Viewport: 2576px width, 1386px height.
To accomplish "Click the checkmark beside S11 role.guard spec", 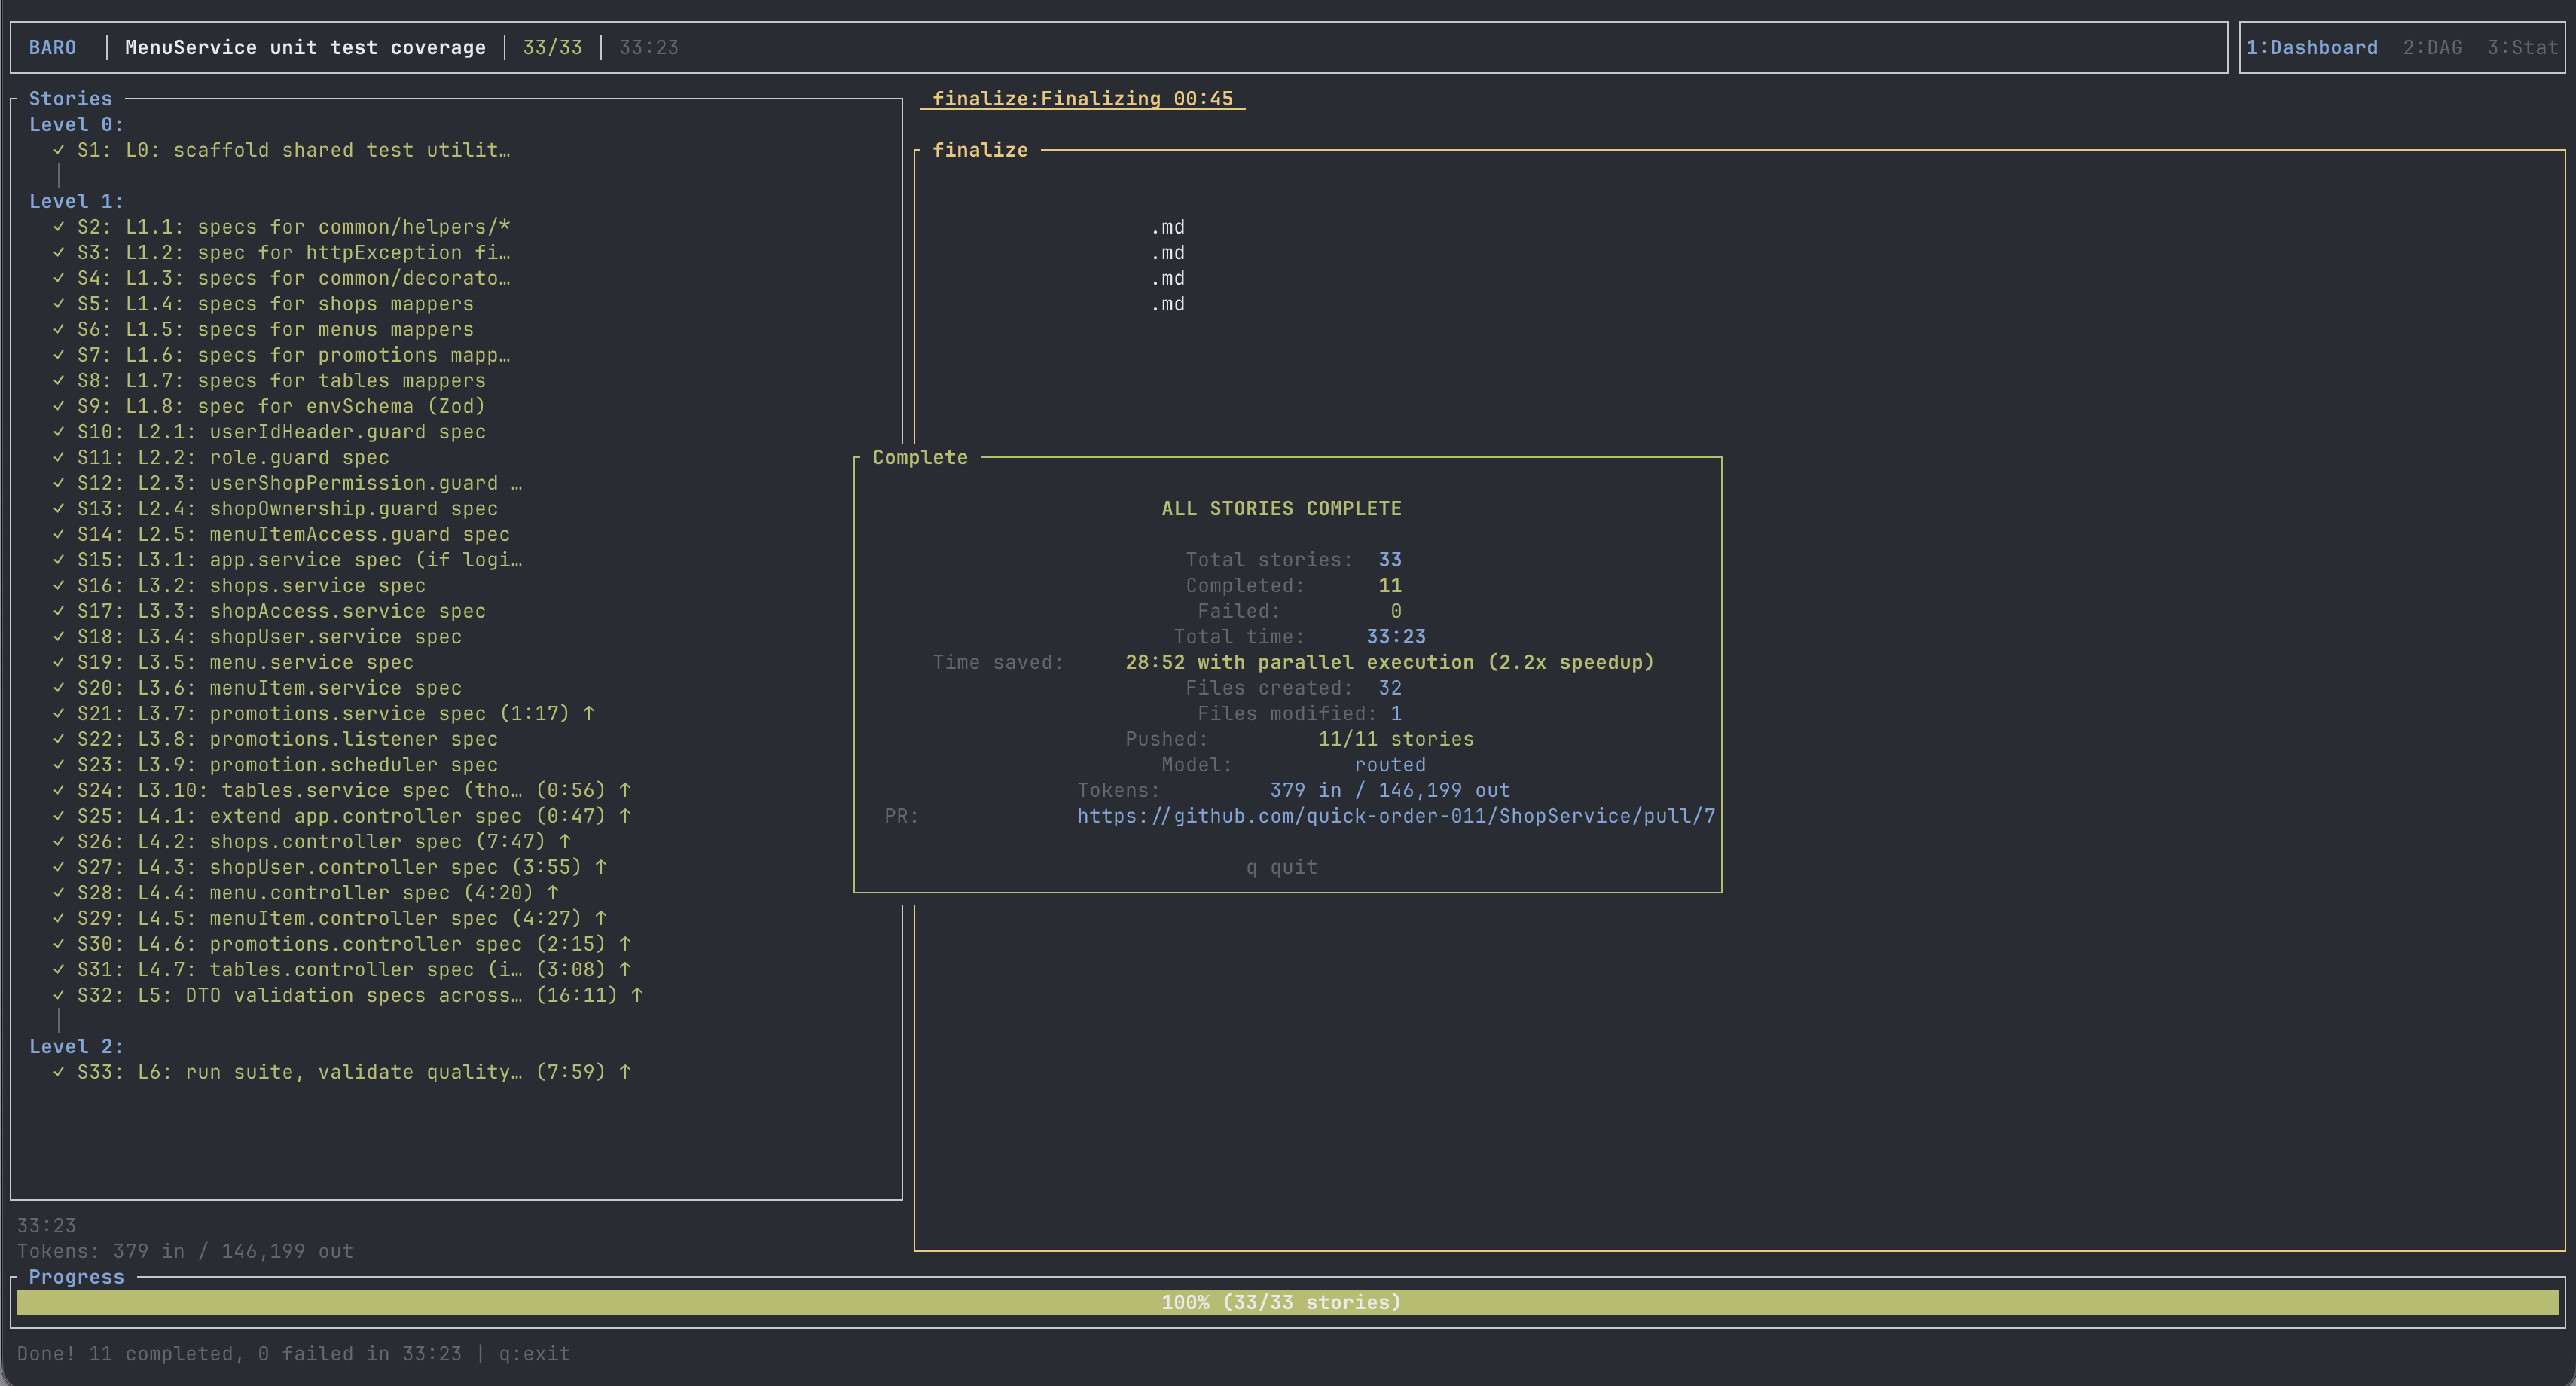I will coord(59,457).
